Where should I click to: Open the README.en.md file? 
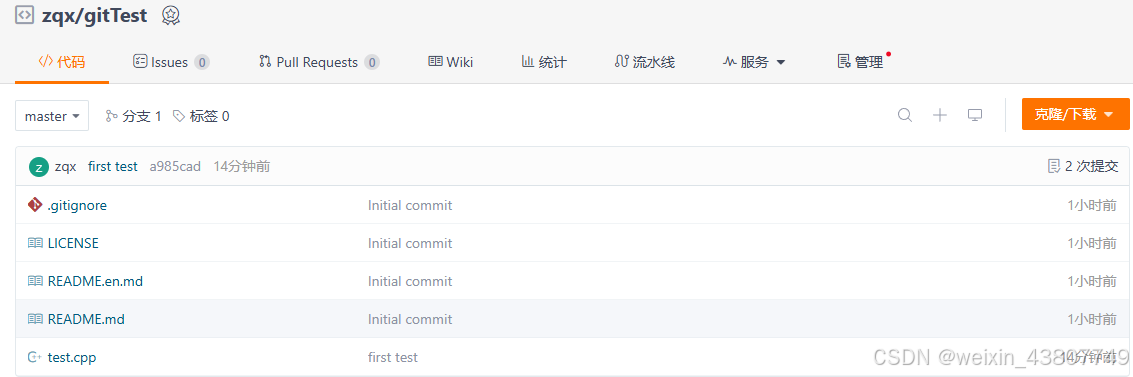95,281
